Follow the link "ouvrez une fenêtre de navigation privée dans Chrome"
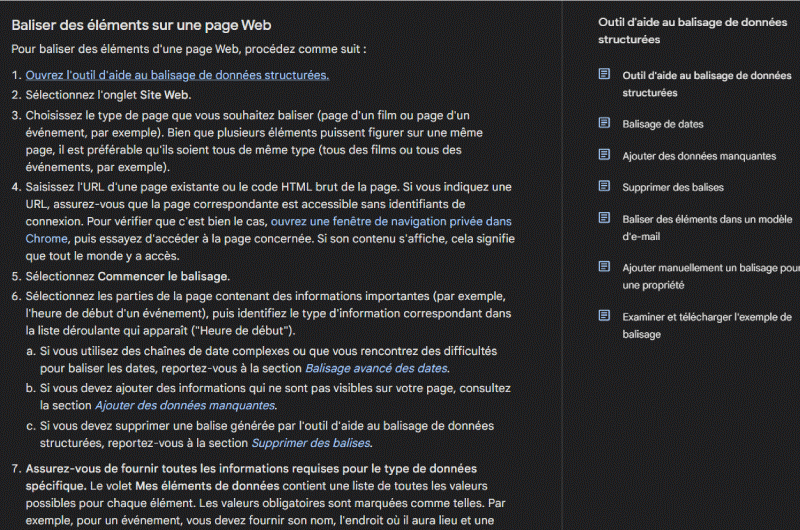This screenshot has height=530, width=800. (x=391, y=221)
